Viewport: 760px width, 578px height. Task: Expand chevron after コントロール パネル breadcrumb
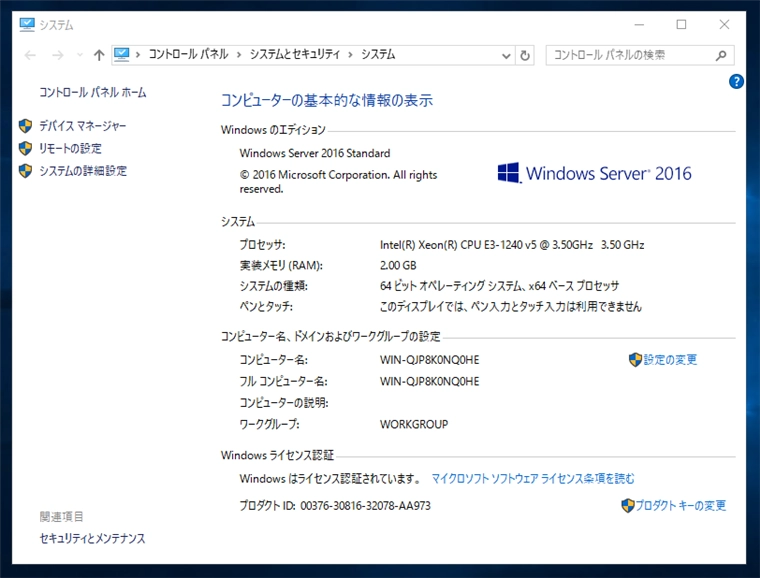(239, 55)
